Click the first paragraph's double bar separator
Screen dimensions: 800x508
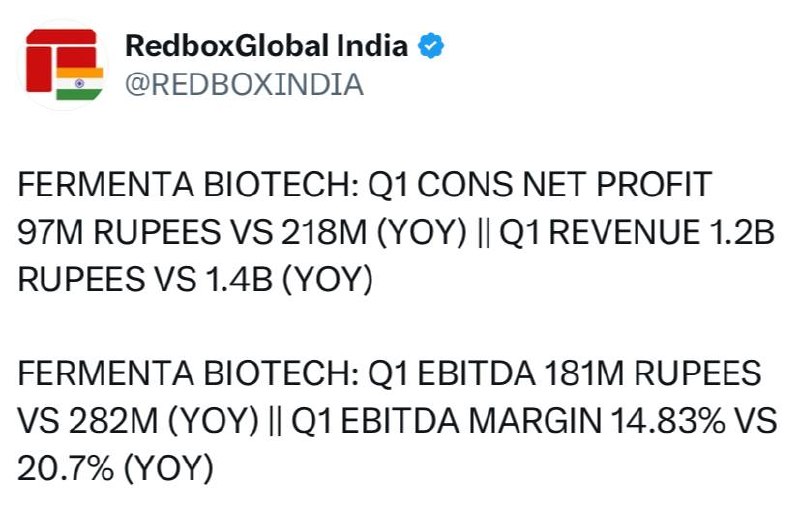point(484,233)
